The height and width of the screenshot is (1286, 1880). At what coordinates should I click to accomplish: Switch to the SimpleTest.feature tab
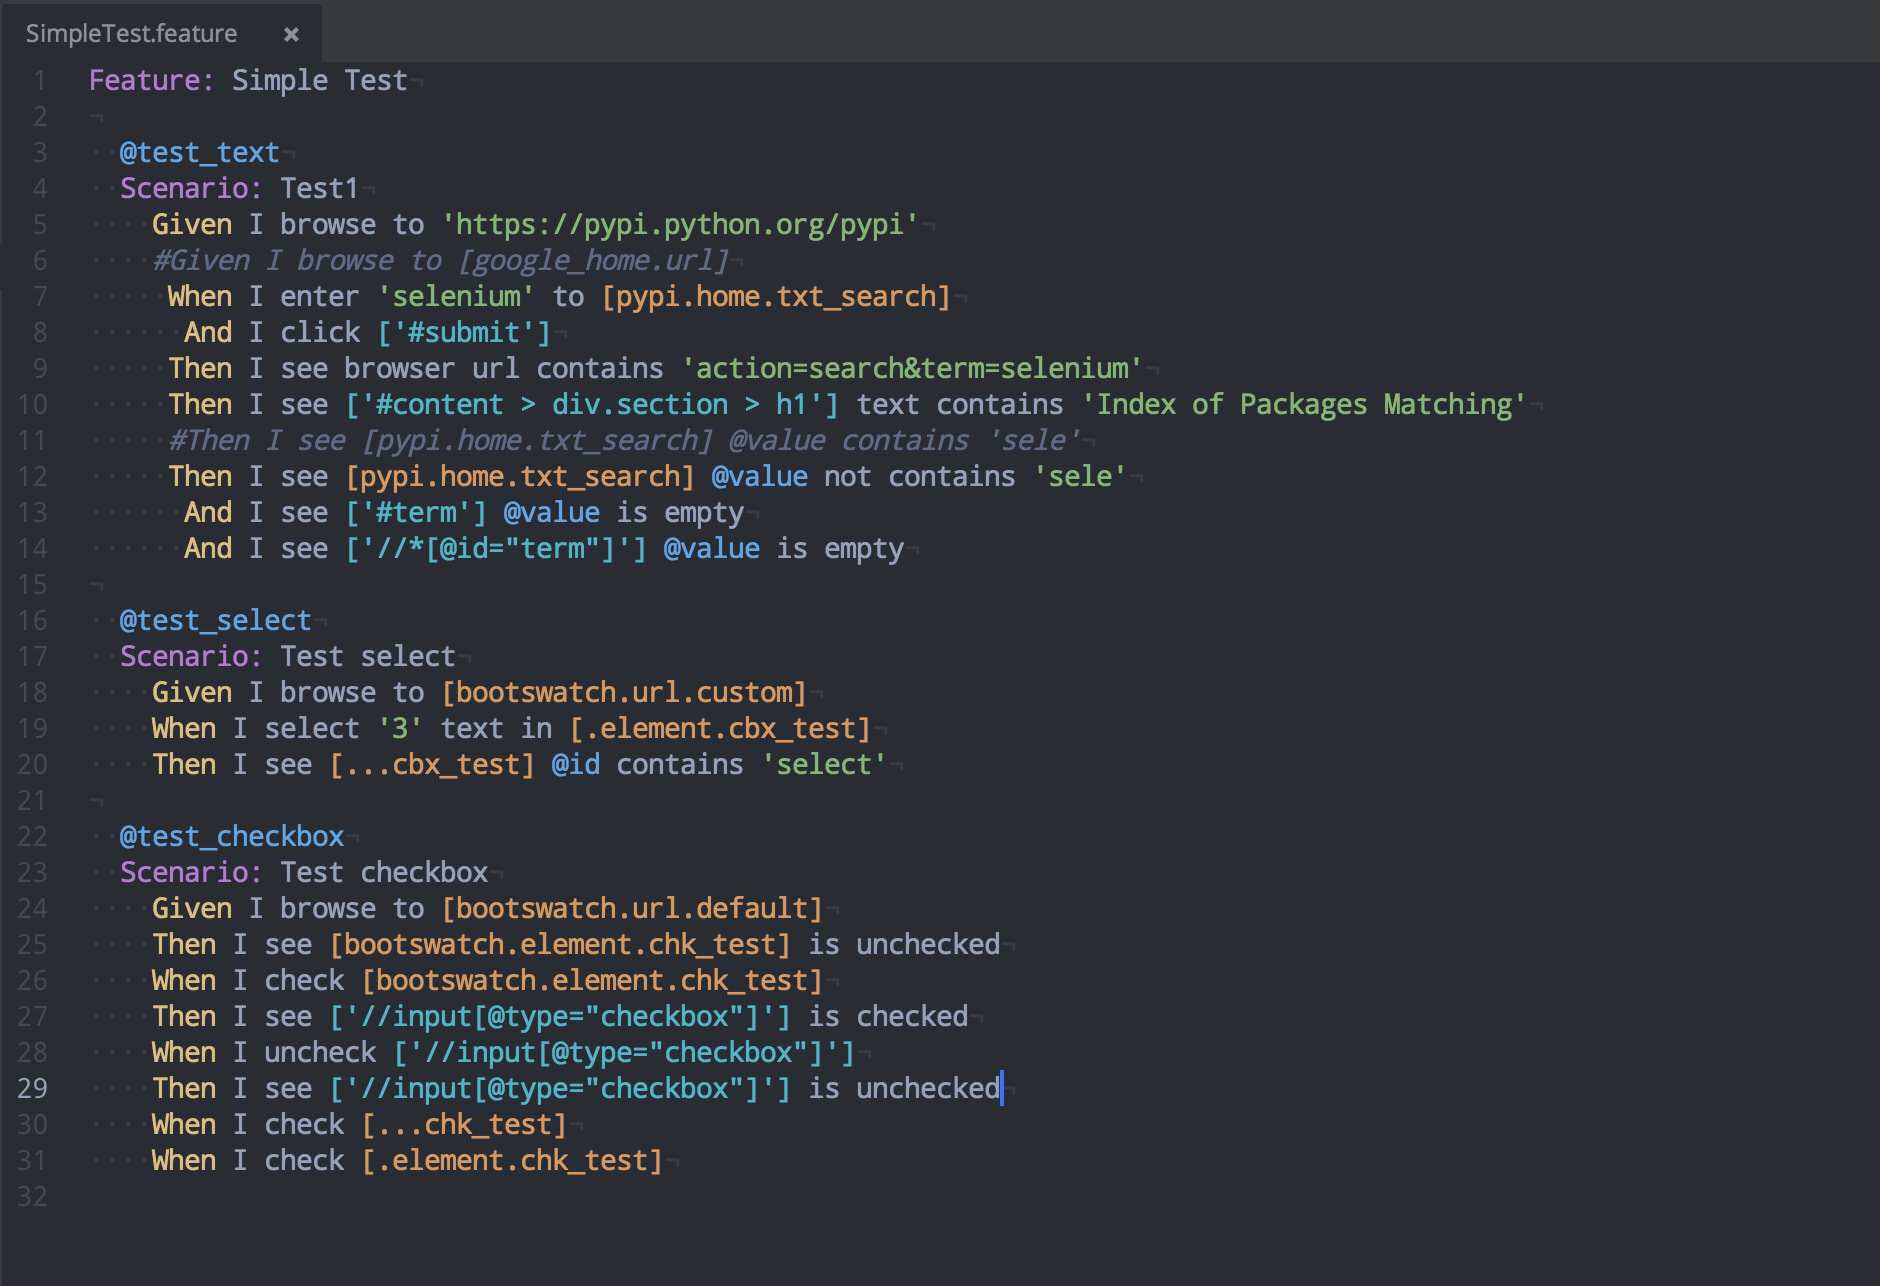click(x=130, y=33)
